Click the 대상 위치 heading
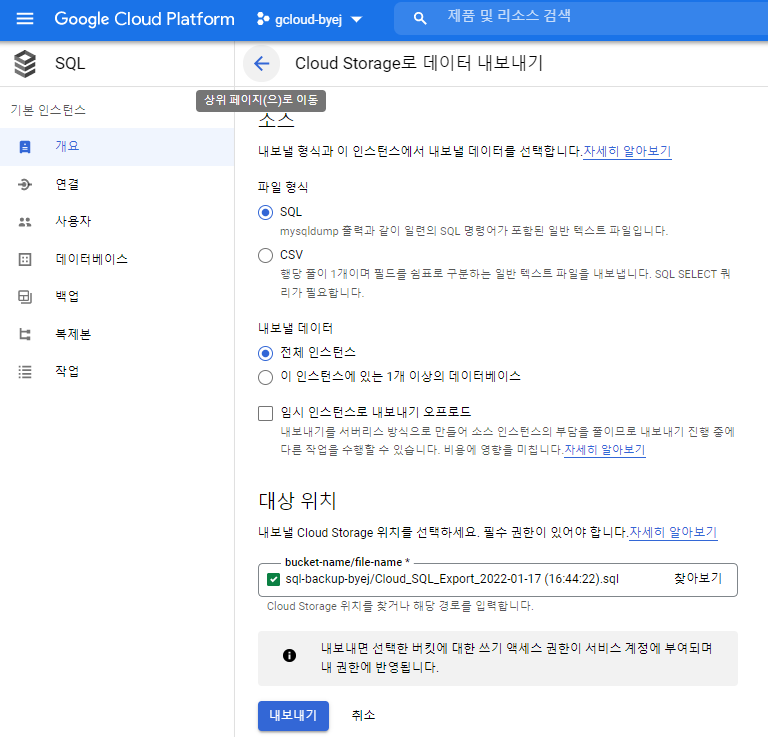 [297, 501]
